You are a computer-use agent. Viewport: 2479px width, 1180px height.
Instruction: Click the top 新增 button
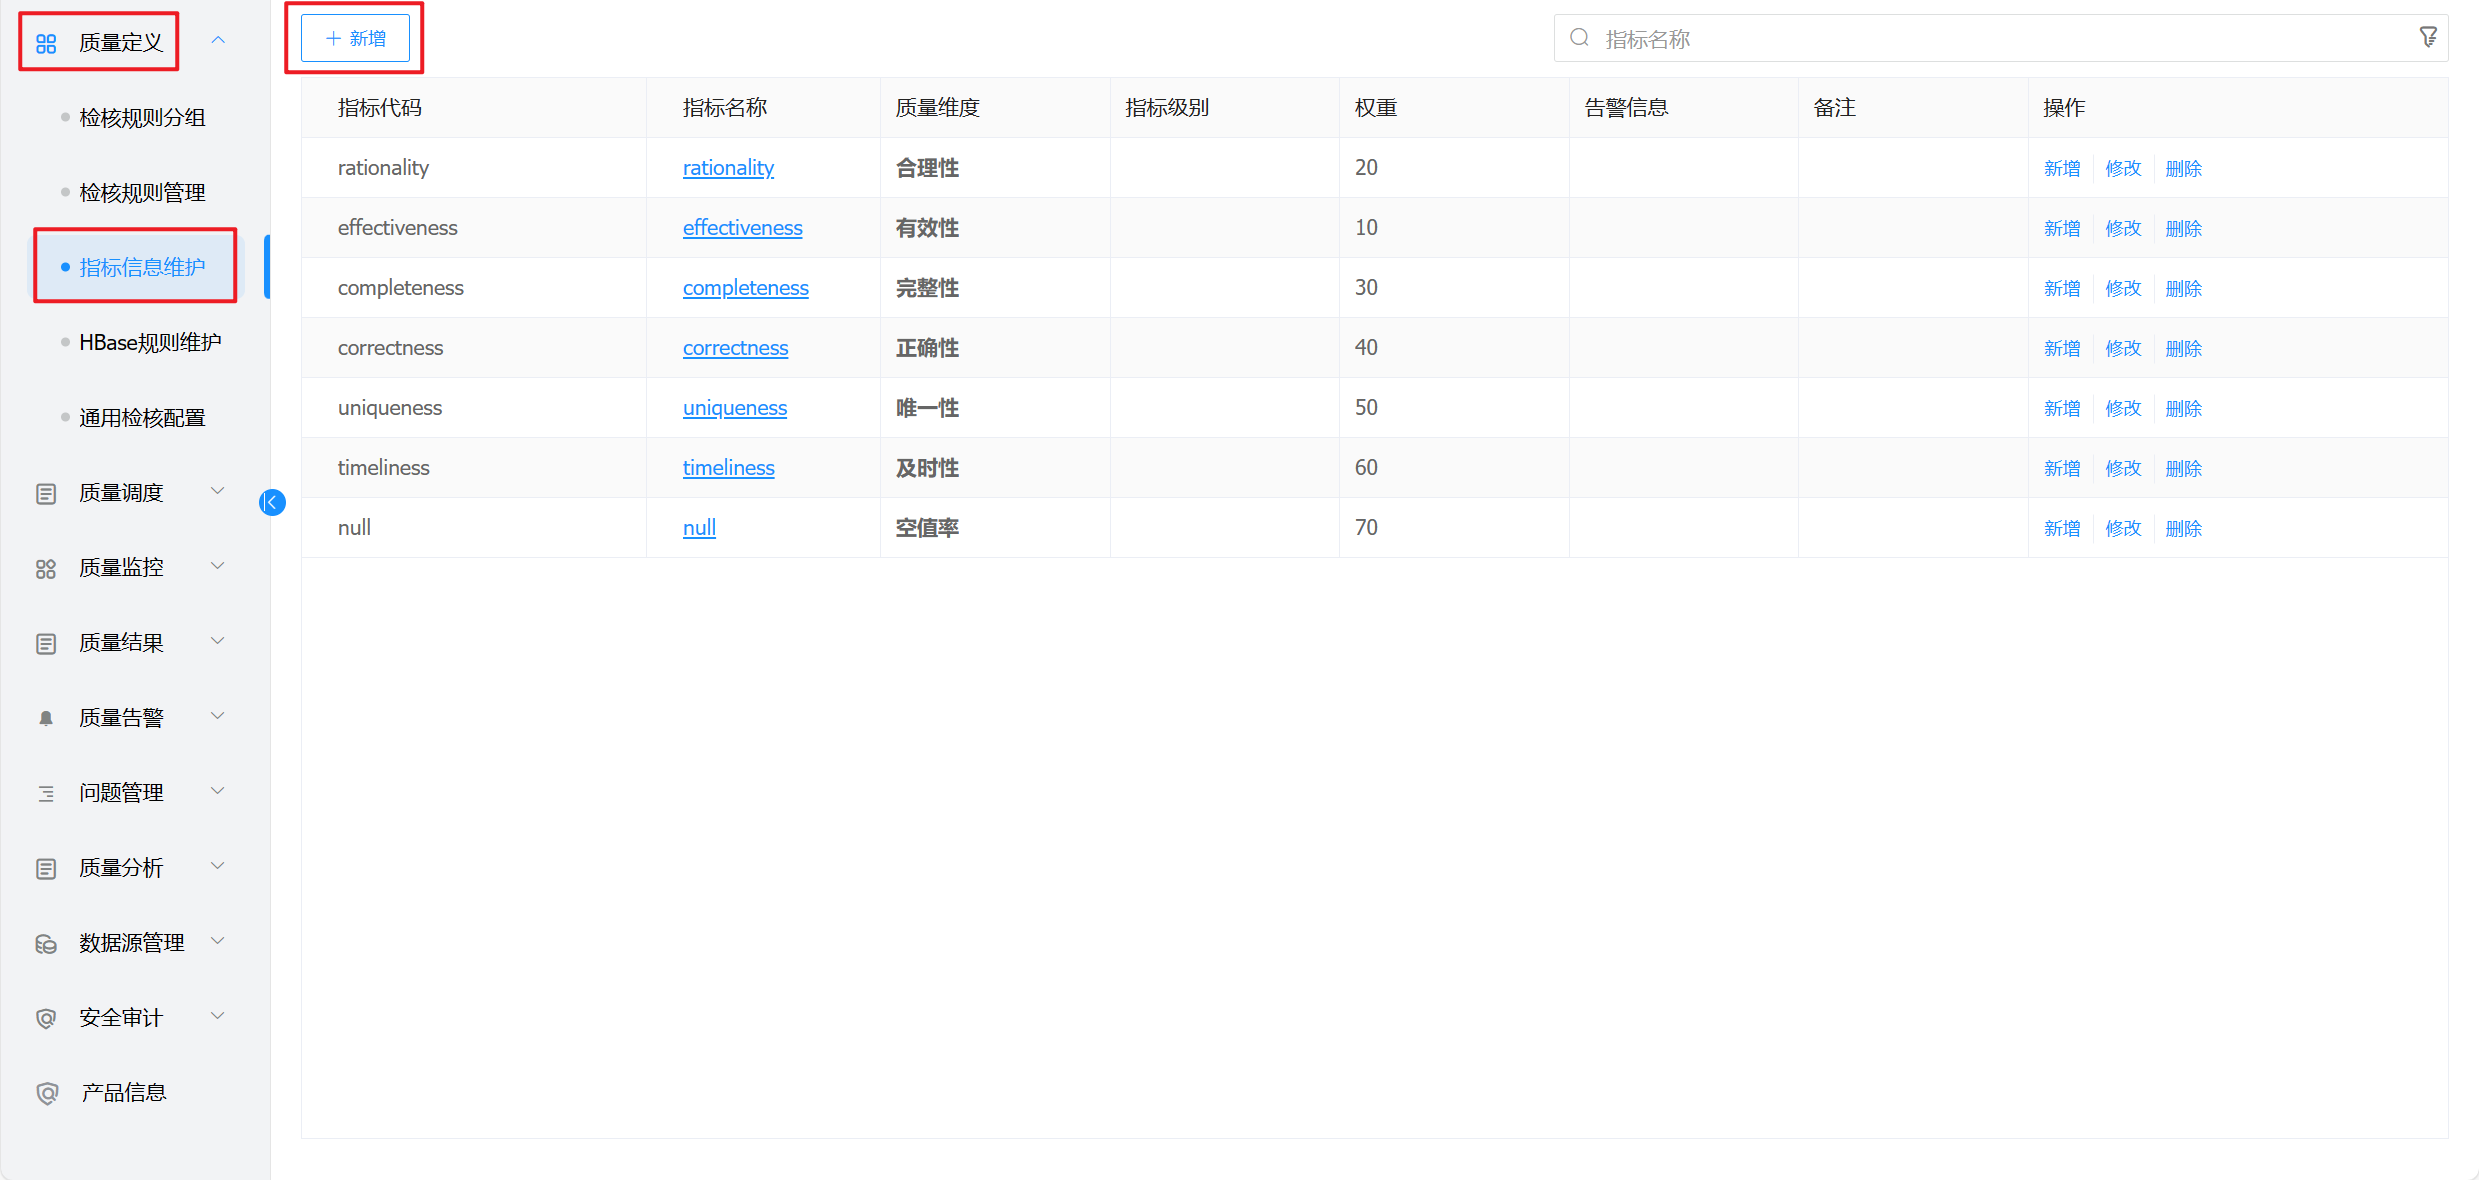[356, 38]
